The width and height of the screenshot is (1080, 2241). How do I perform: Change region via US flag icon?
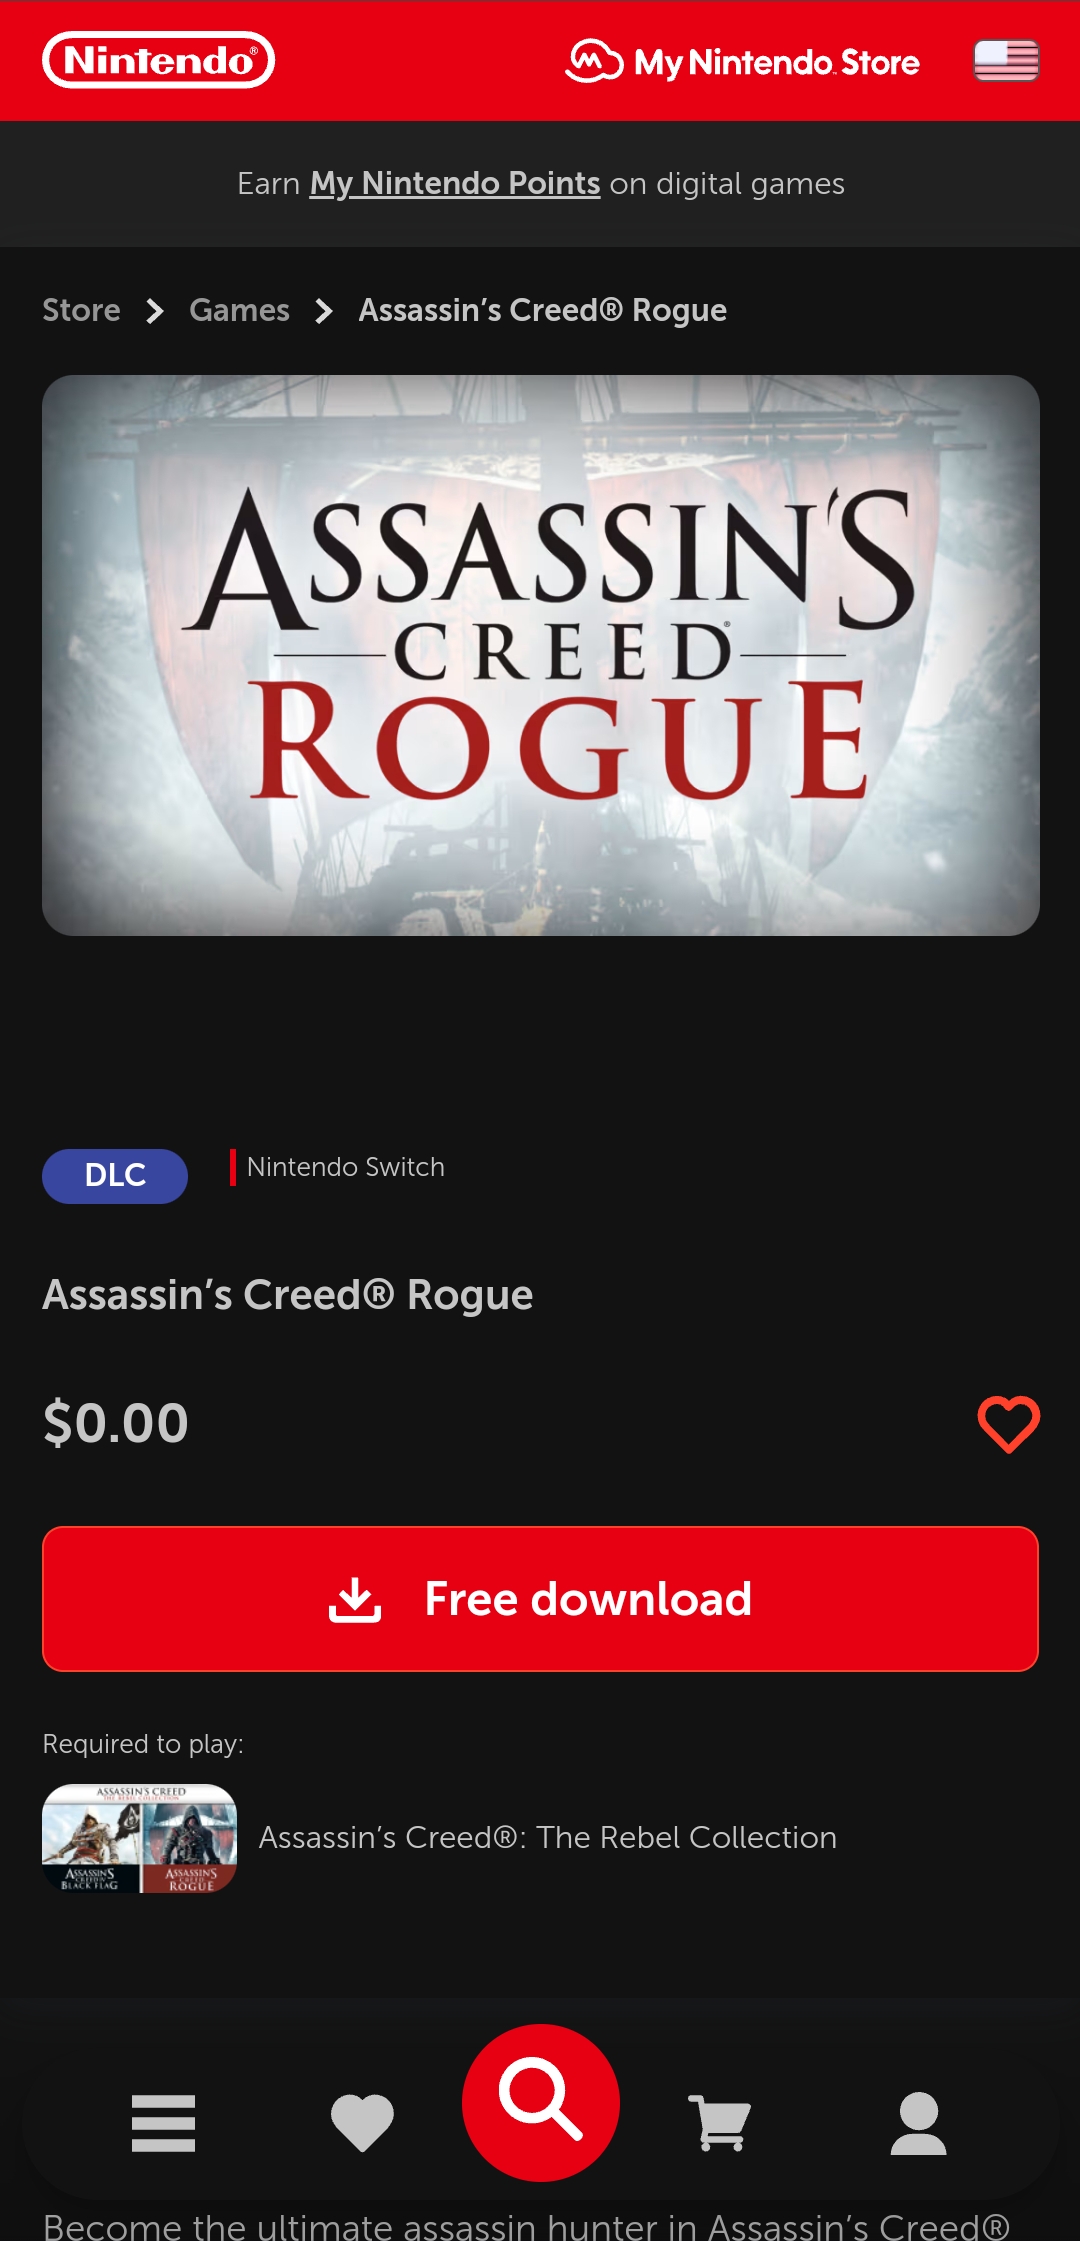coord(1006,61)
